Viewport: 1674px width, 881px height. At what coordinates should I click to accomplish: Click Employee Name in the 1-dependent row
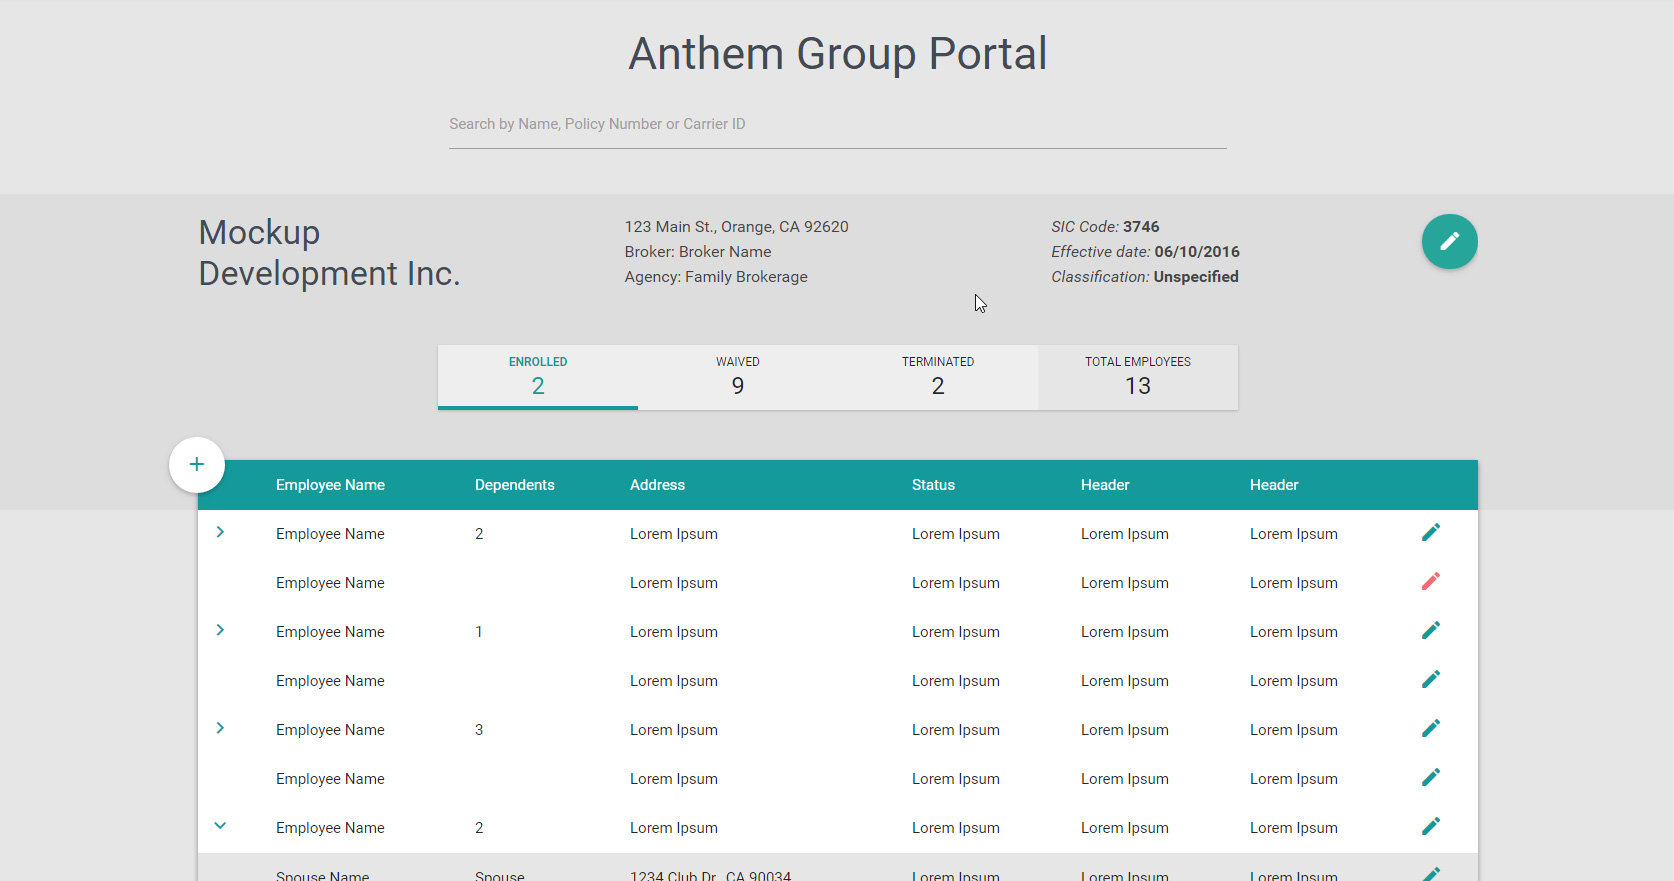pyautogui.click(x=330, y=632)
